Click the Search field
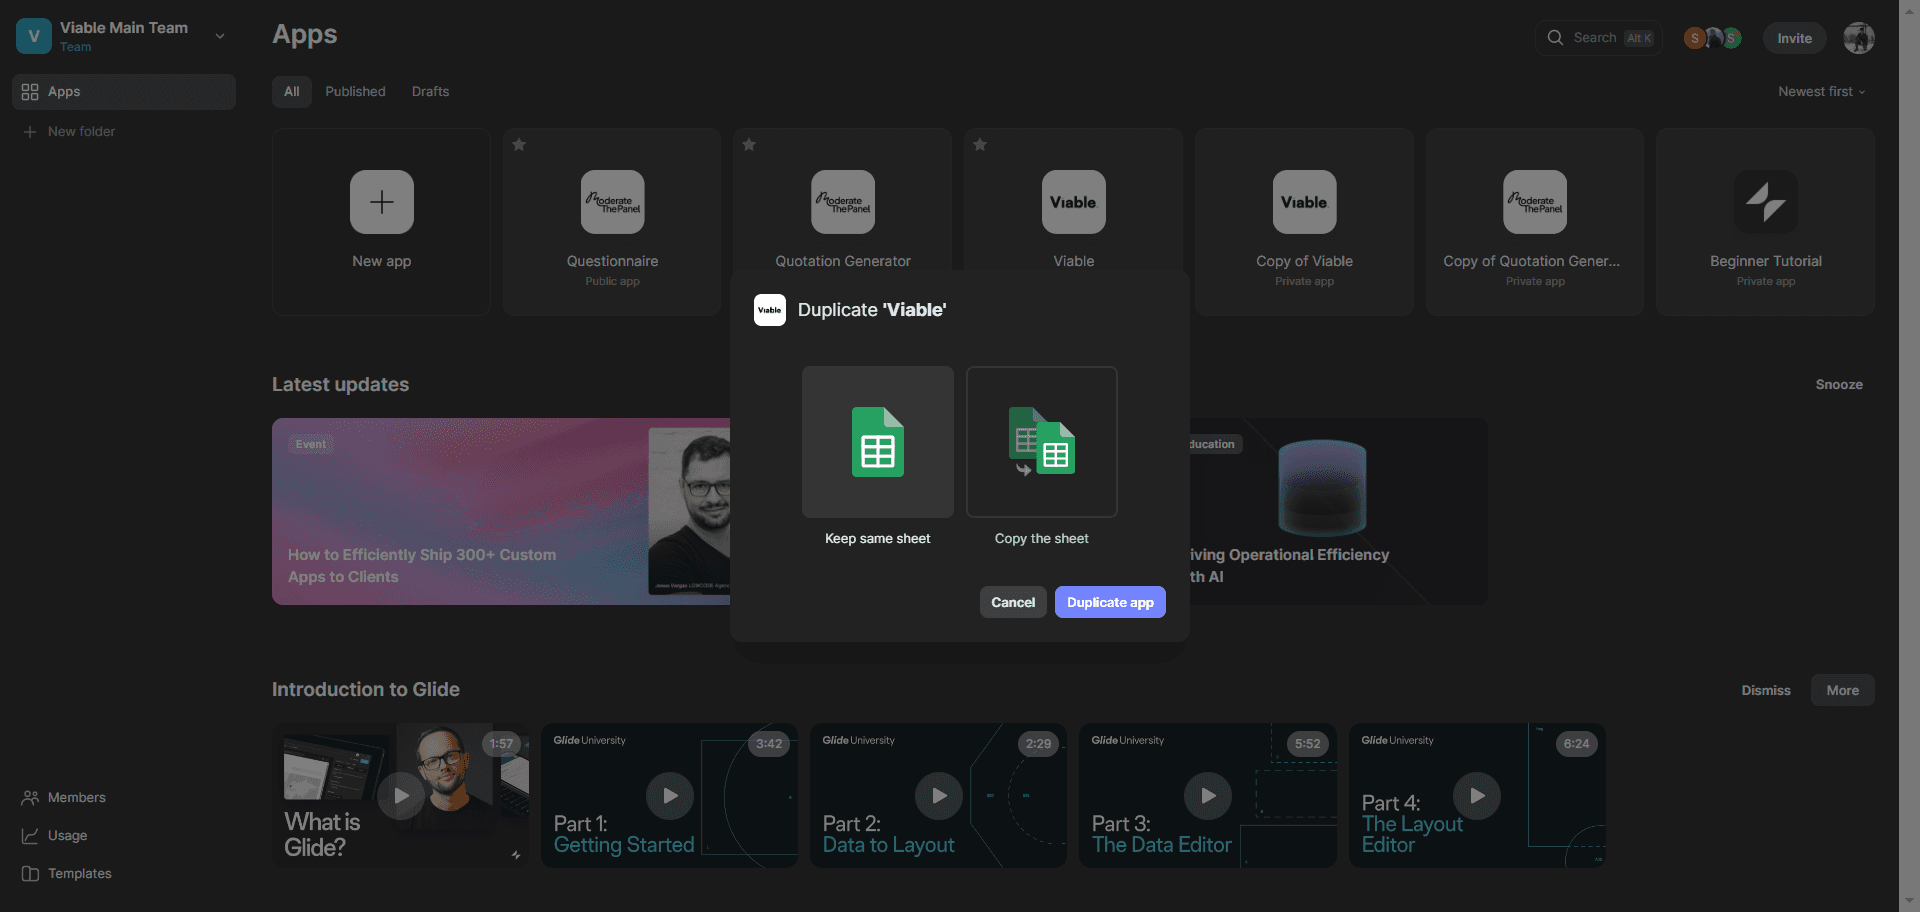 coord(1598,38)
